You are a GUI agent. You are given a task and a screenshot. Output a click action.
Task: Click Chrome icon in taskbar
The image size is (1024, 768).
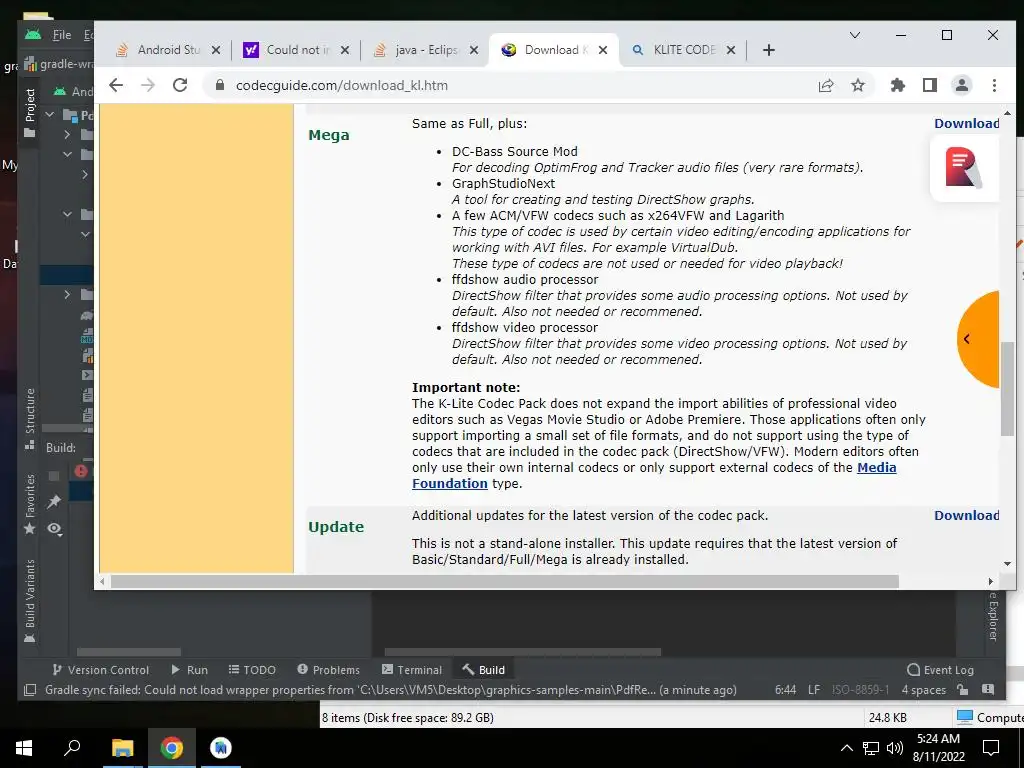click(x=171, y=748)
